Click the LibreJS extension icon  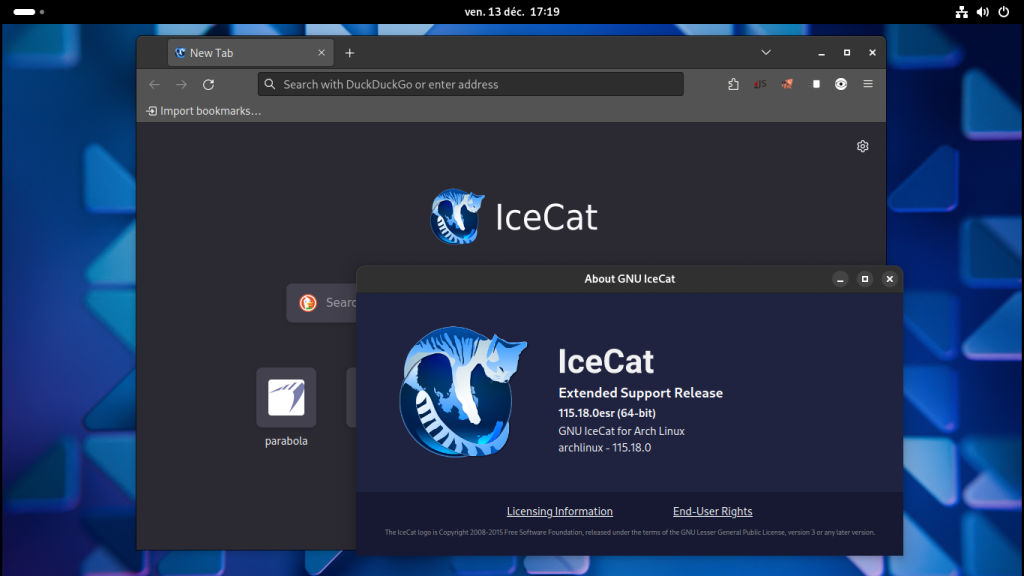760,84
